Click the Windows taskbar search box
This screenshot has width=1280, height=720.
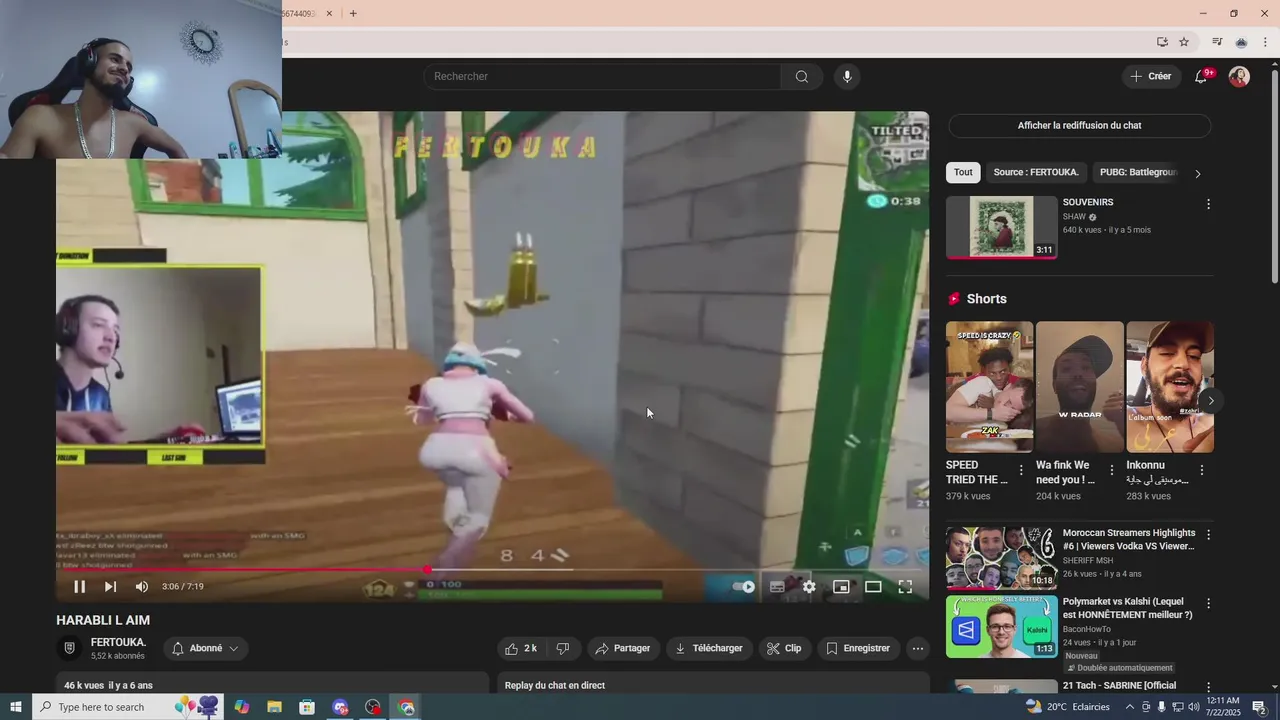click(129, 707)
